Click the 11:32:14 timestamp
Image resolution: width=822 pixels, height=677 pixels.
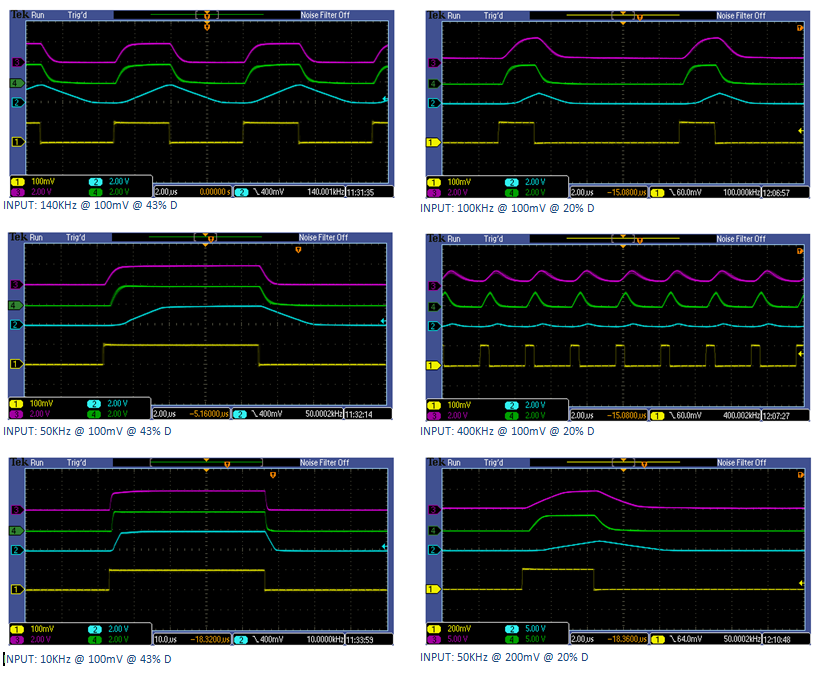click(x=359, y=414)
